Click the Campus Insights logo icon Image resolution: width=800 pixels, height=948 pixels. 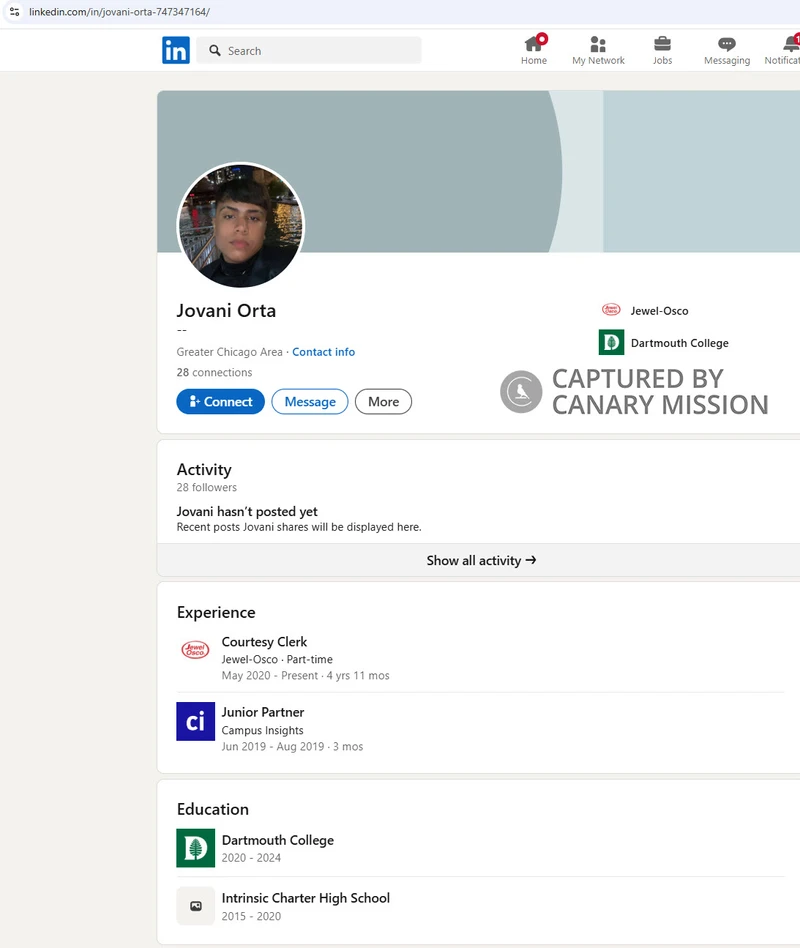click(195, 721)
